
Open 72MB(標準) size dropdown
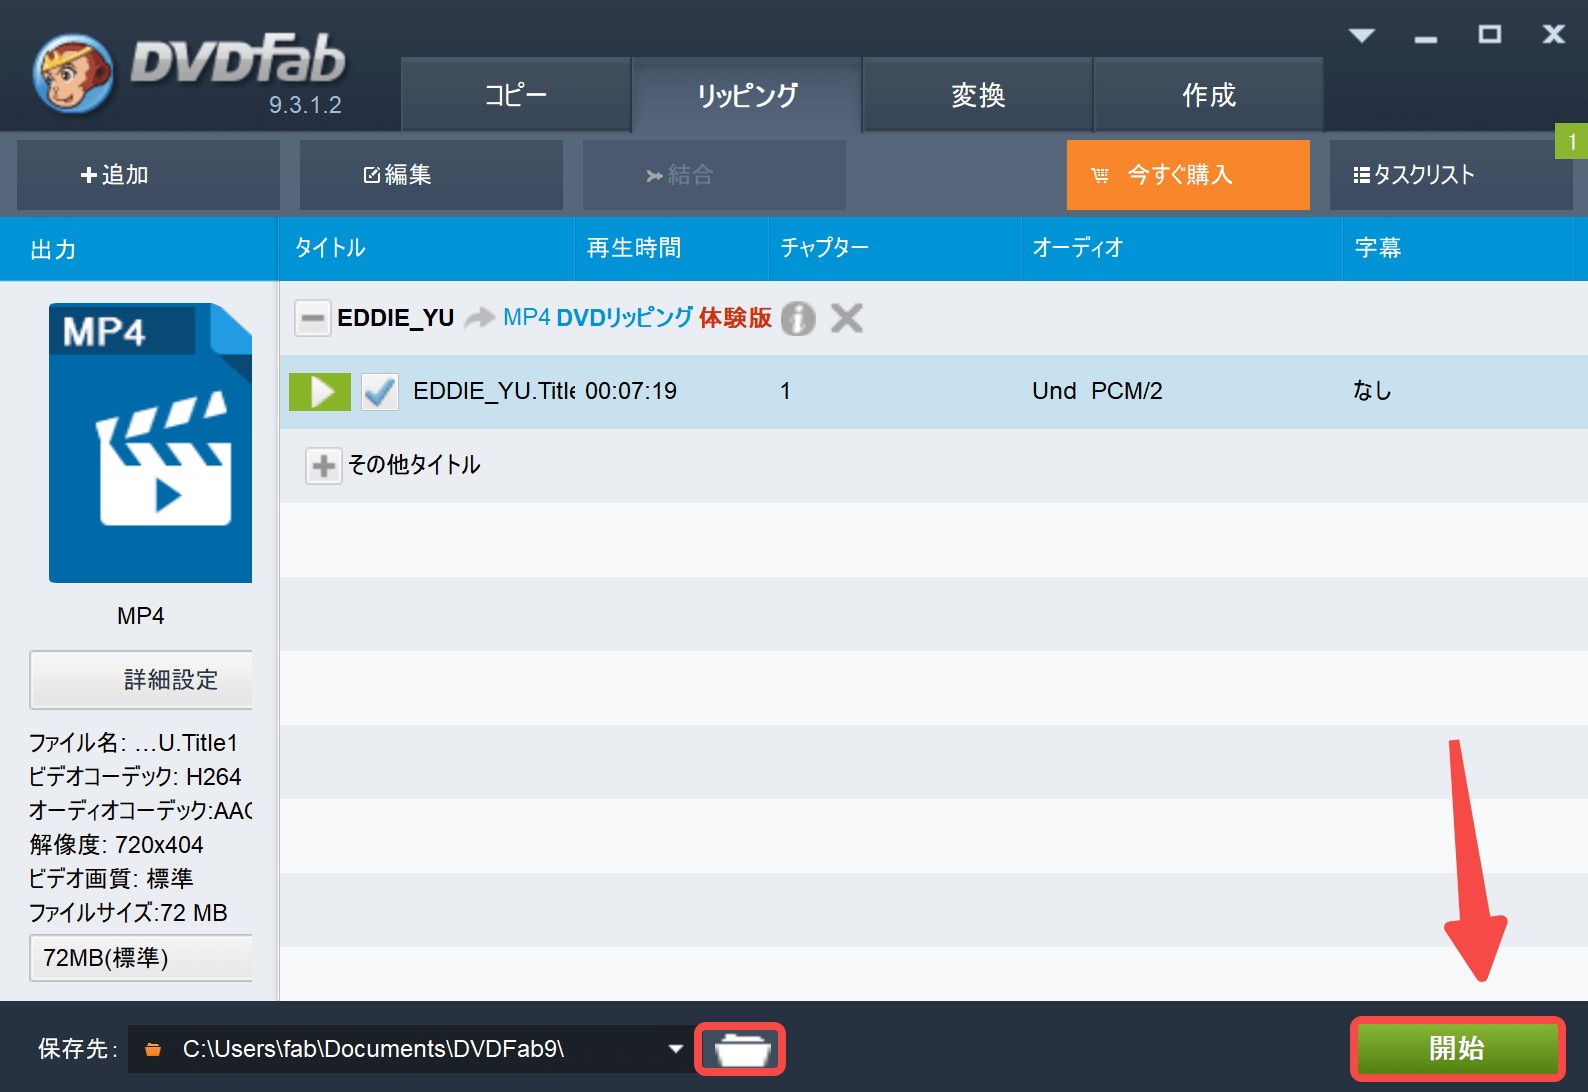141,958
